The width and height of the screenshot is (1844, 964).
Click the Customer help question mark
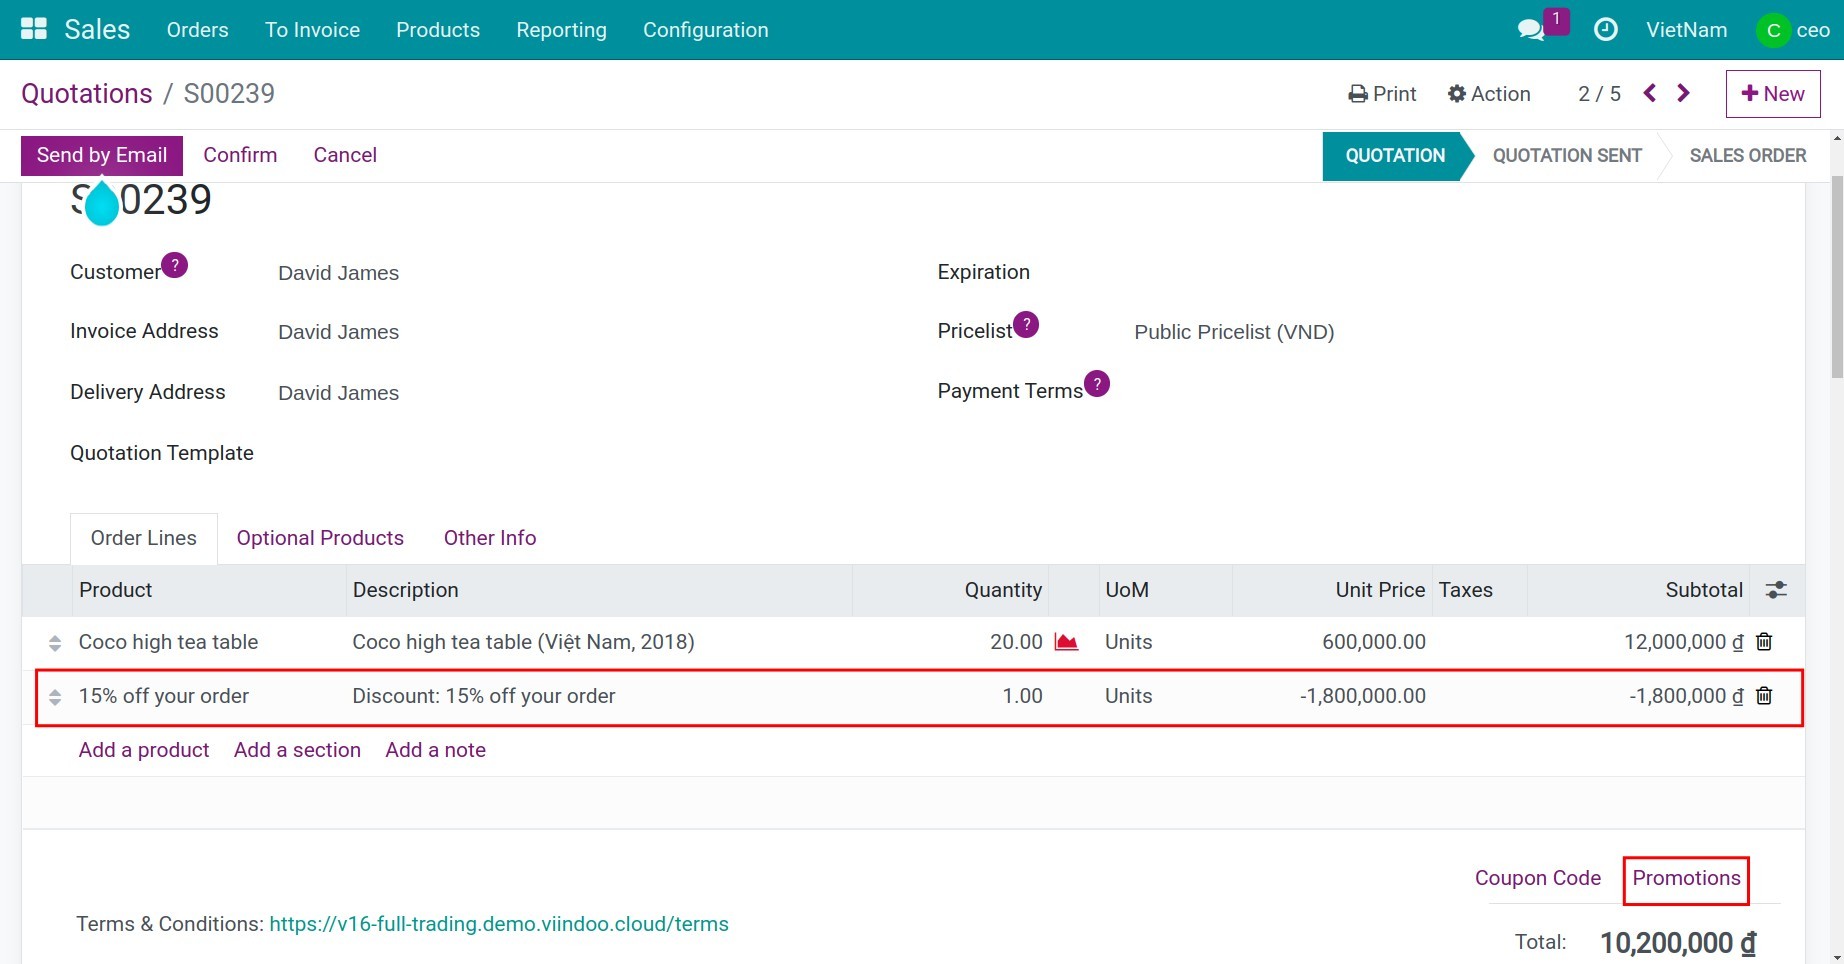(x=174, y=265)
